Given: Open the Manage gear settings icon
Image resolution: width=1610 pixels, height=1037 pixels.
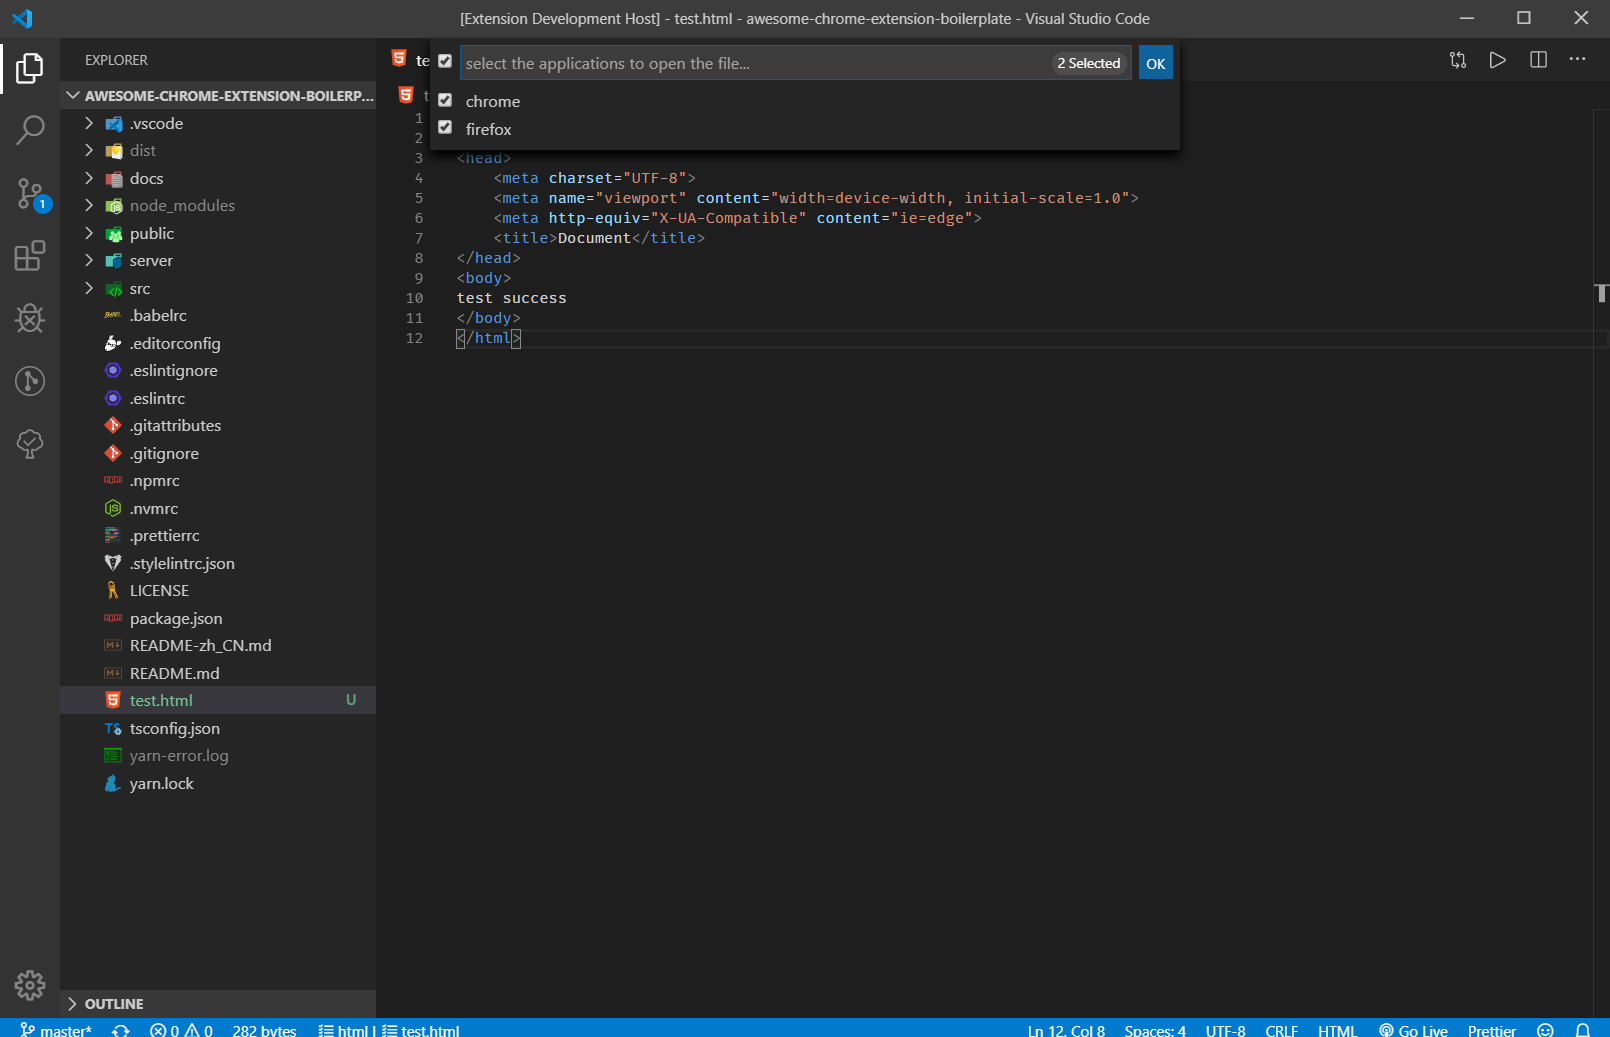Looking at the screenshot, I should [x=30, y=985].
